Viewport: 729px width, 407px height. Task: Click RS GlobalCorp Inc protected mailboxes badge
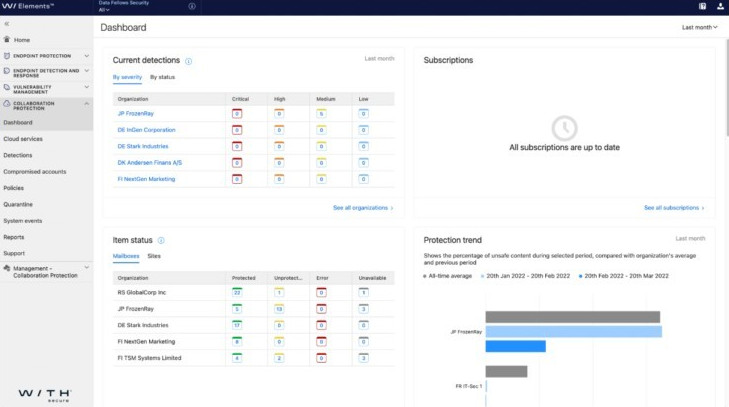pyautogui.click(x=237, y=292)
